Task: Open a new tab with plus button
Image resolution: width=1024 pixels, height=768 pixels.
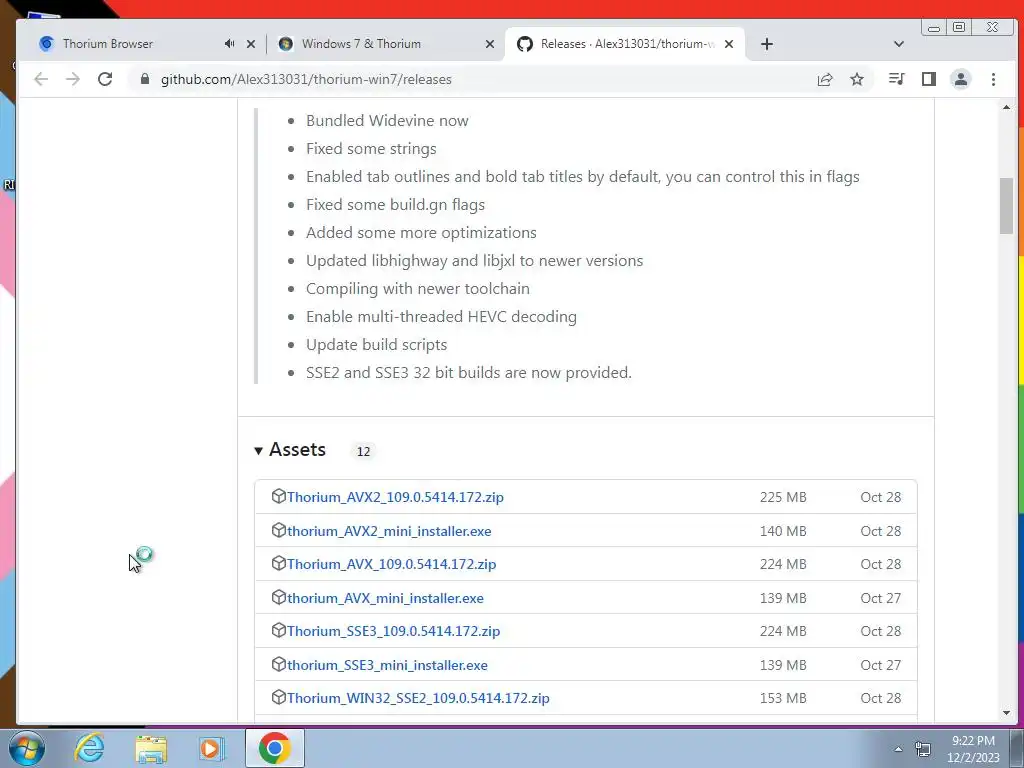Action: click(x=767, y=44)
